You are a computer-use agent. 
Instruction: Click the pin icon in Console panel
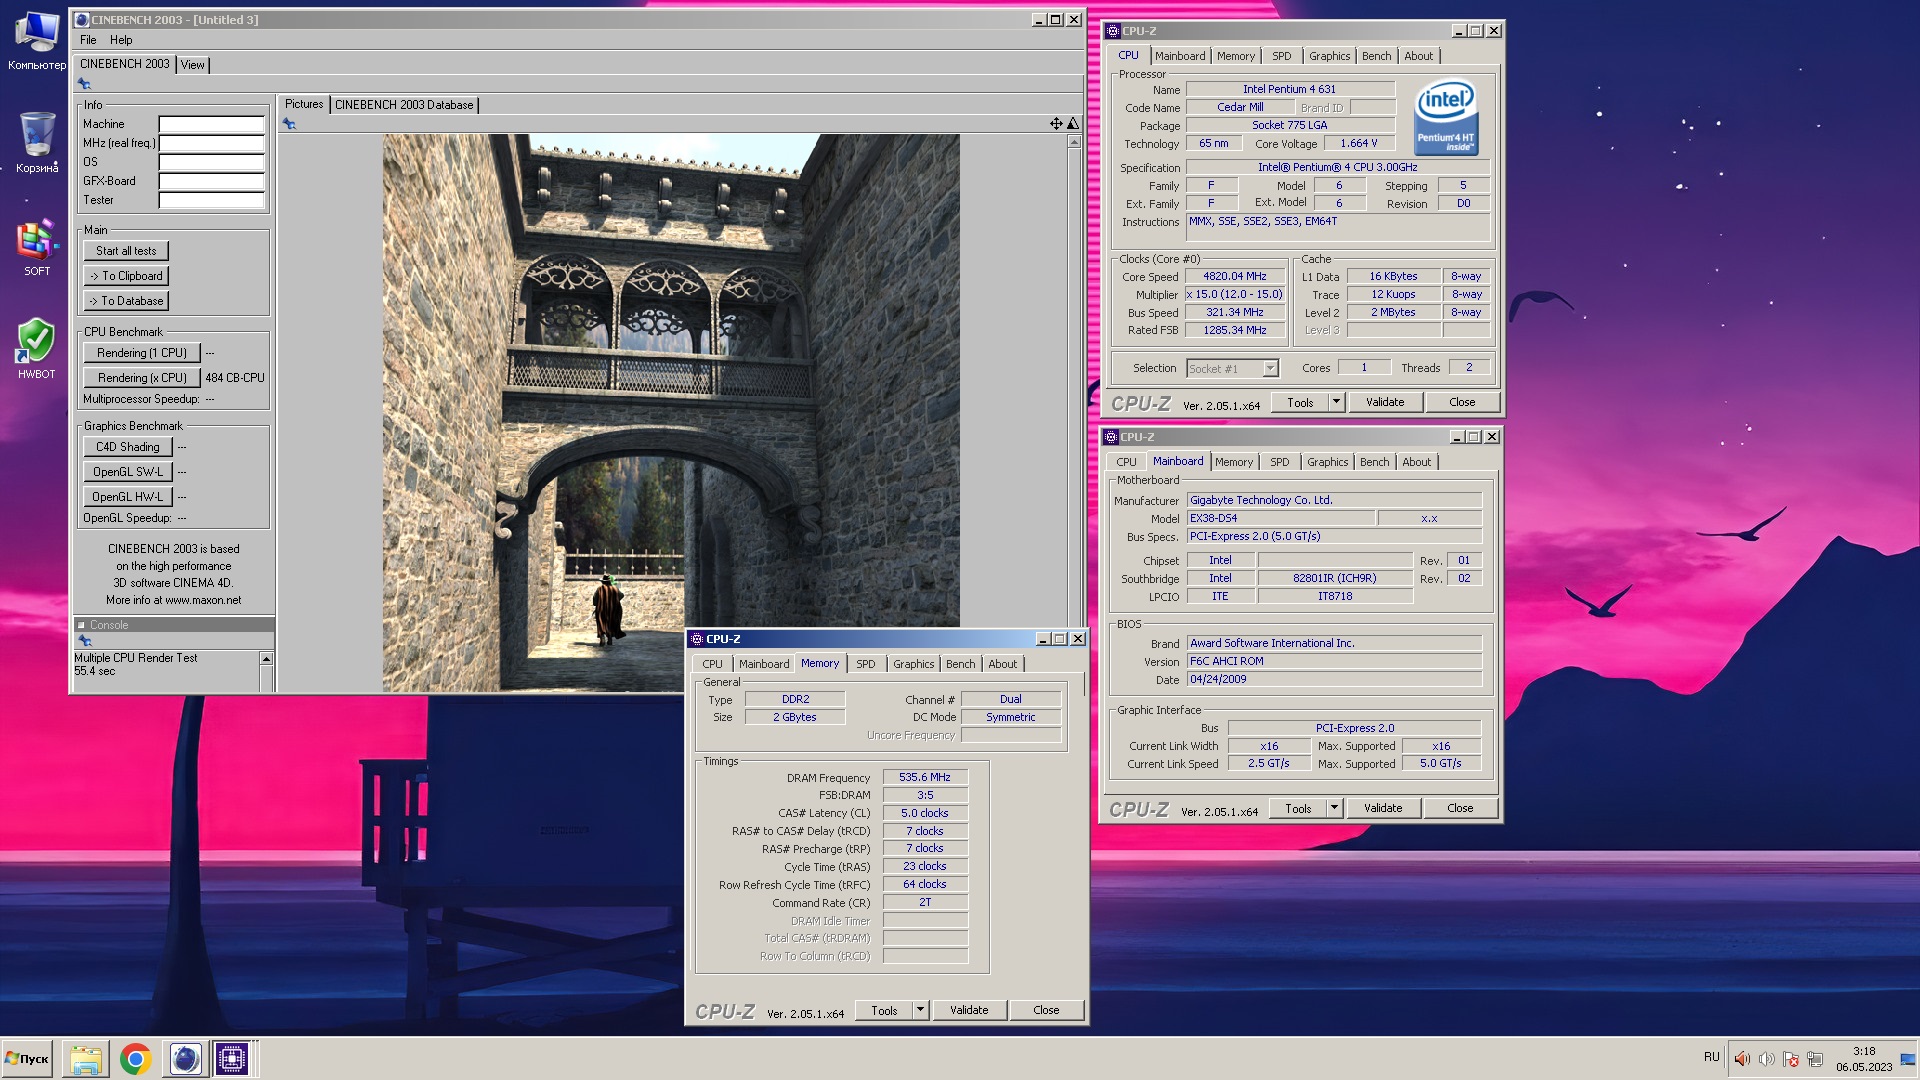click(x=84, y=641)
